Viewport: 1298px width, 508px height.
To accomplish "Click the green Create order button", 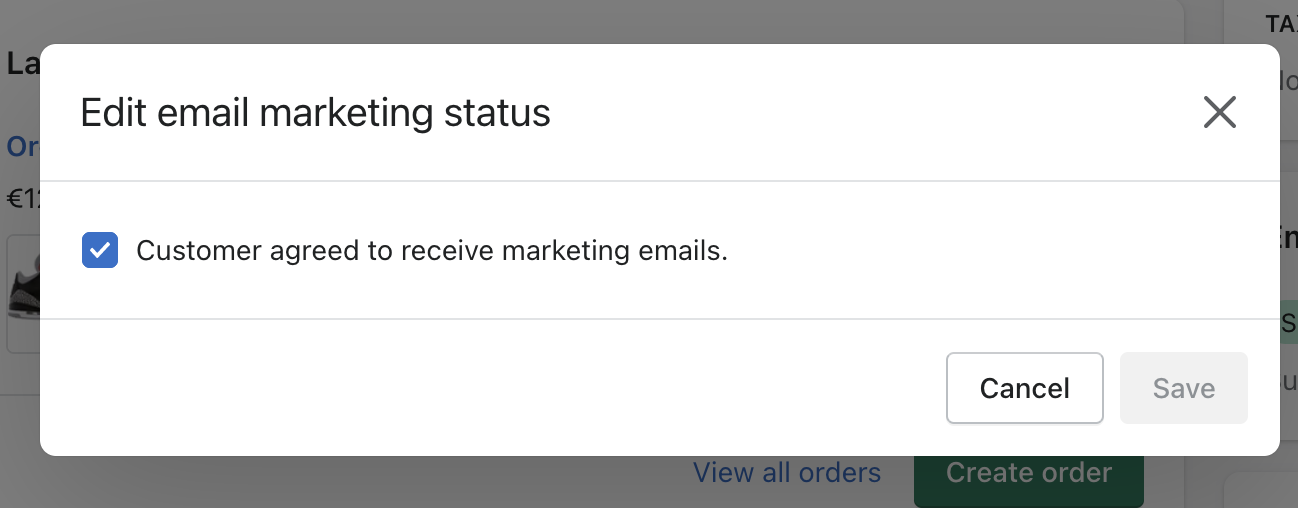I will click(x=1028, y=474).
